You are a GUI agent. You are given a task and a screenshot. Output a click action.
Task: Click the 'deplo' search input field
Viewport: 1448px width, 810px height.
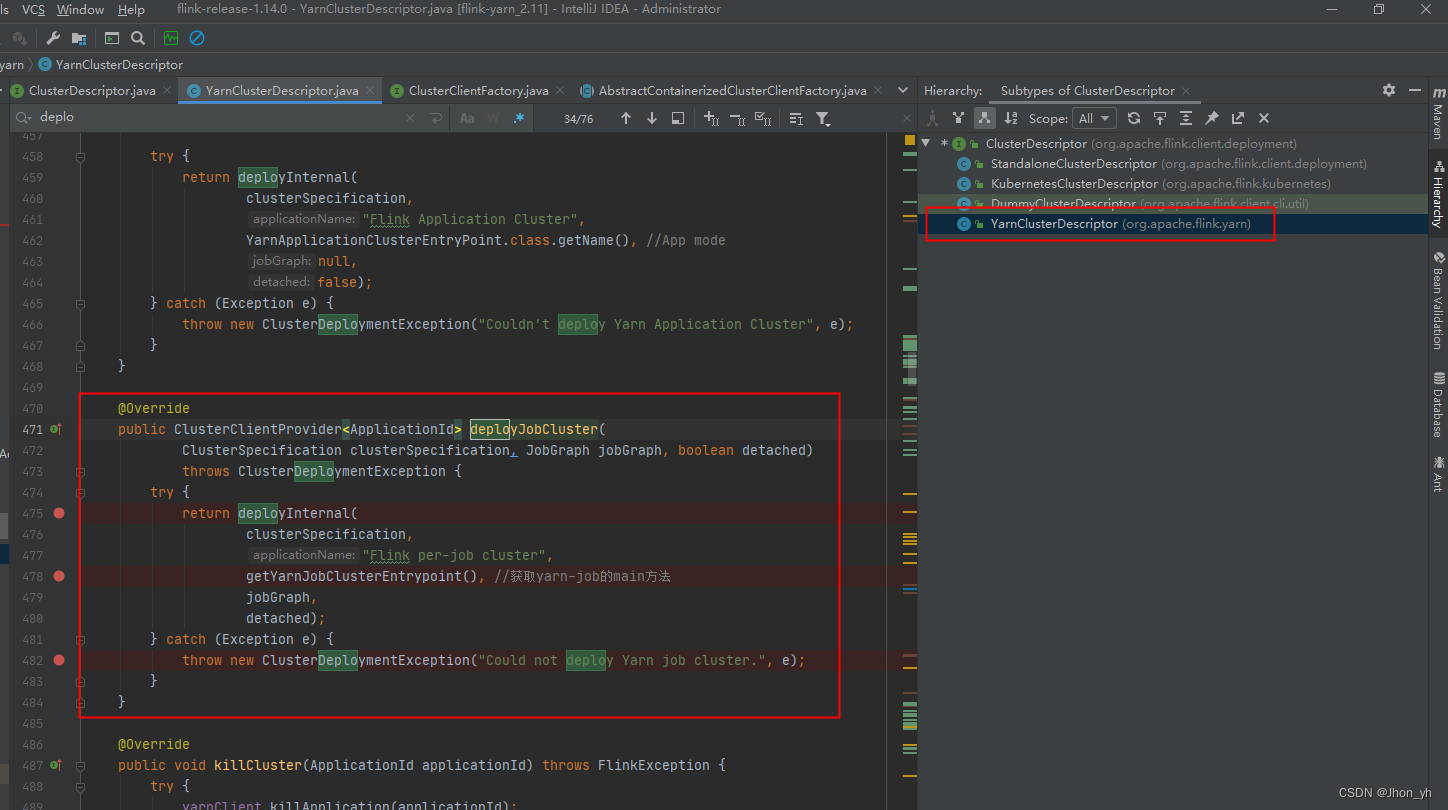click(x=220, y=118)
